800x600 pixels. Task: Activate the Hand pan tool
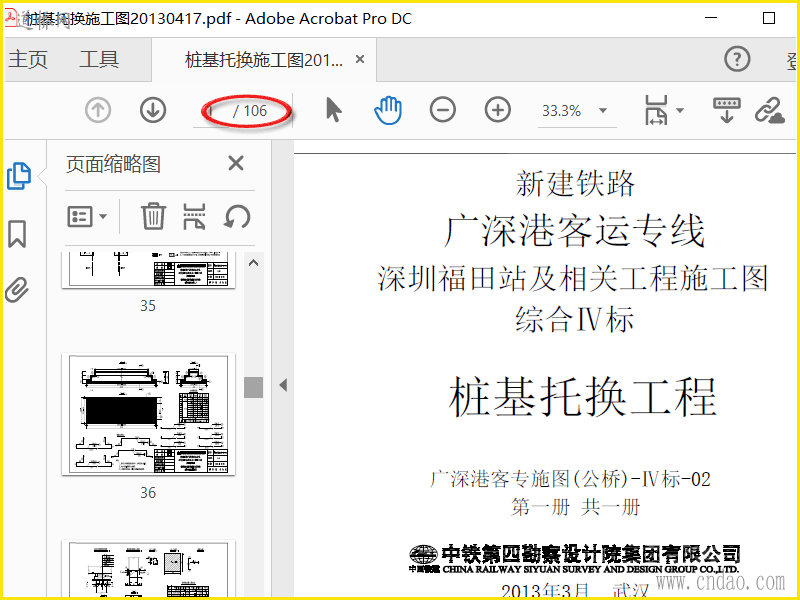[388, 110]
